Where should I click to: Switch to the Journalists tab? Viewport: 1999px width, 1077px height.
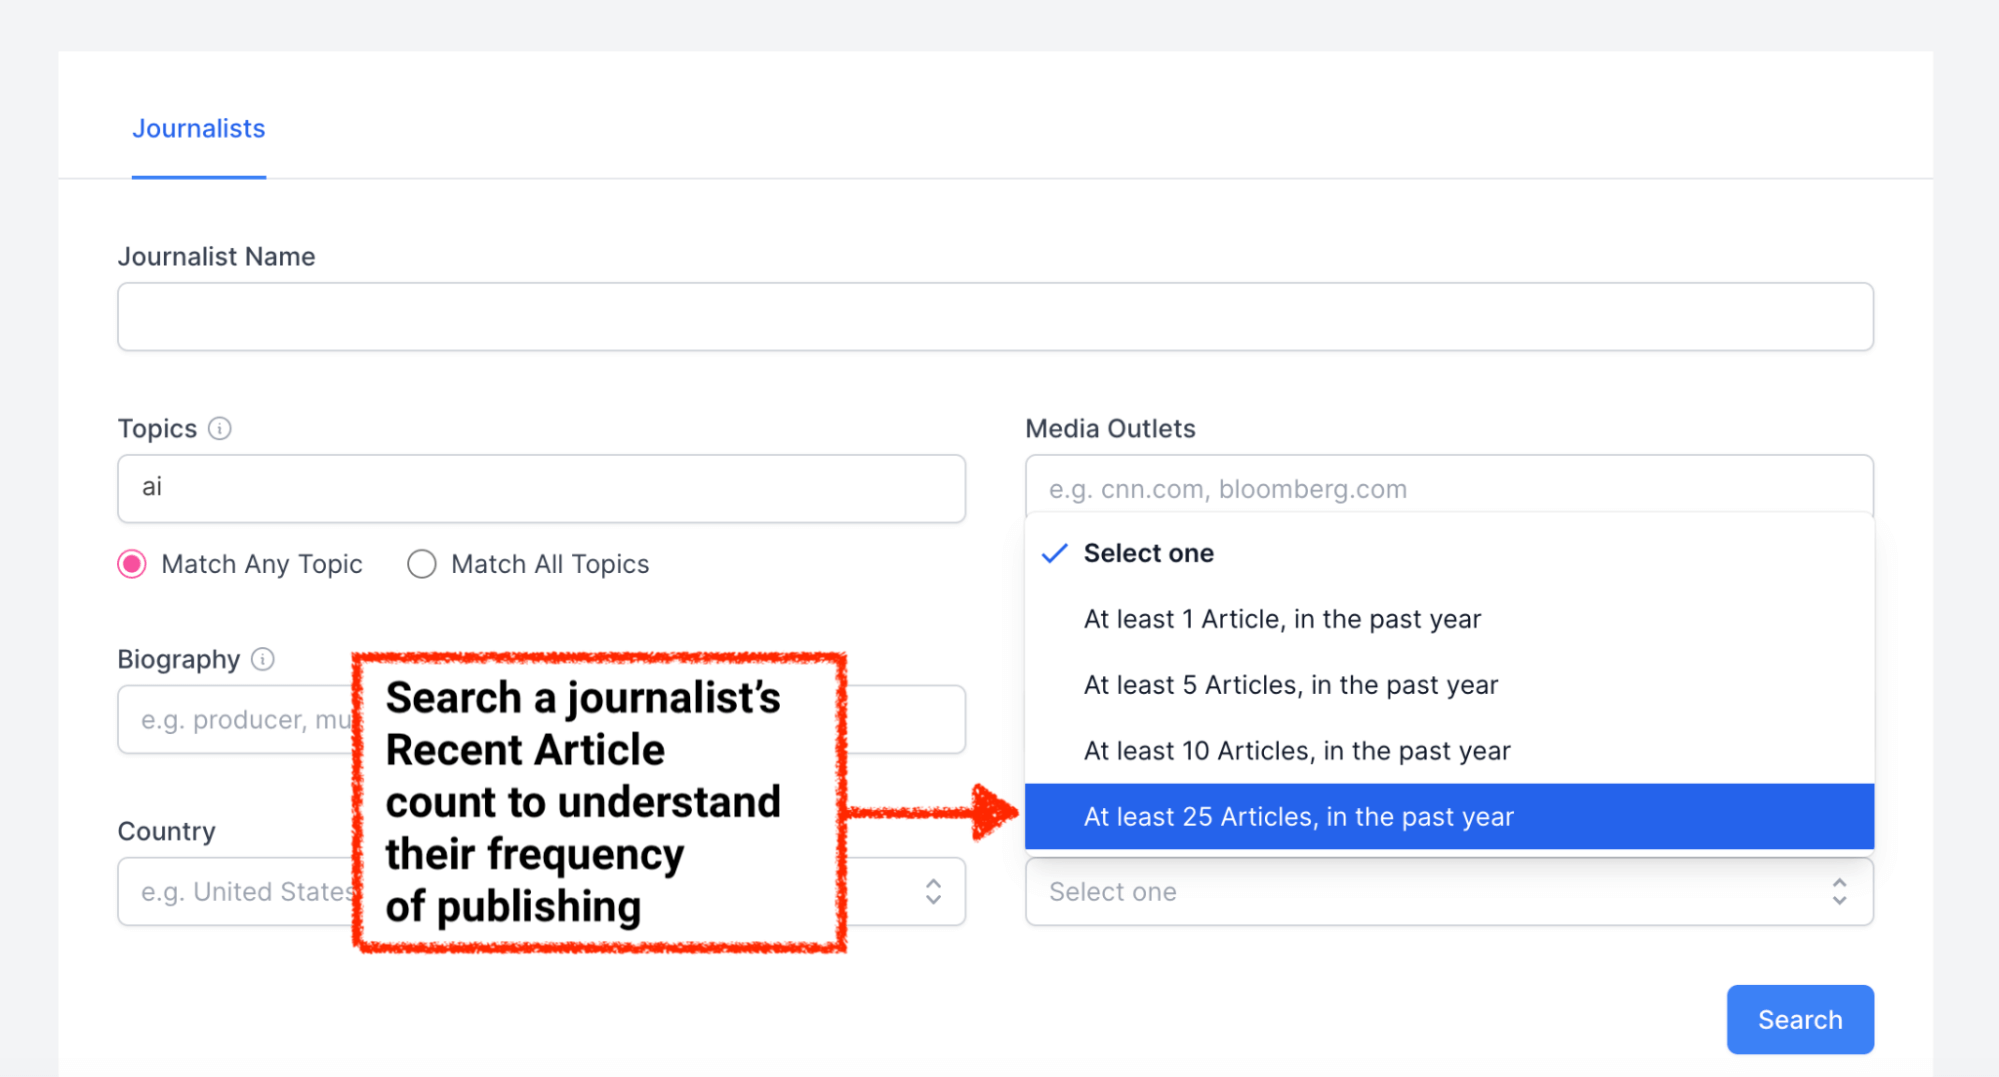tap(198, 128)
